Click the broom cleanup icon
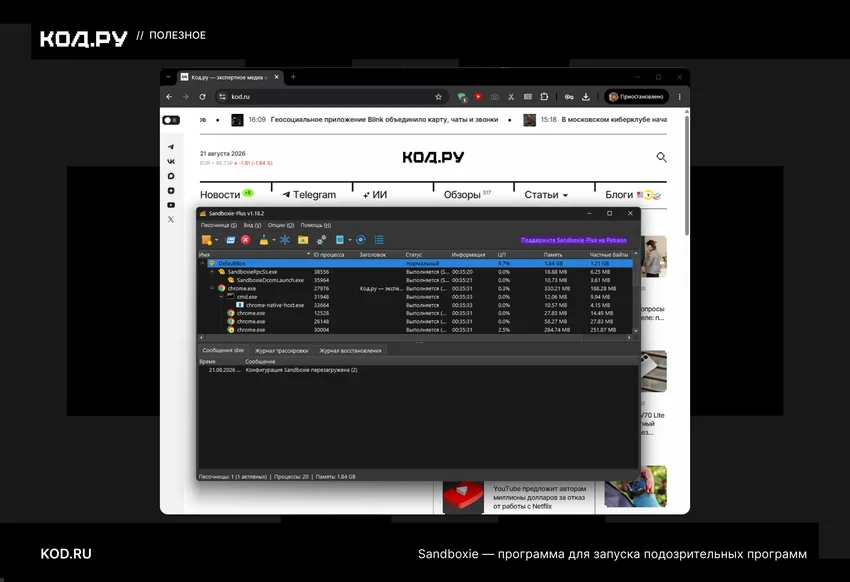 263,240
